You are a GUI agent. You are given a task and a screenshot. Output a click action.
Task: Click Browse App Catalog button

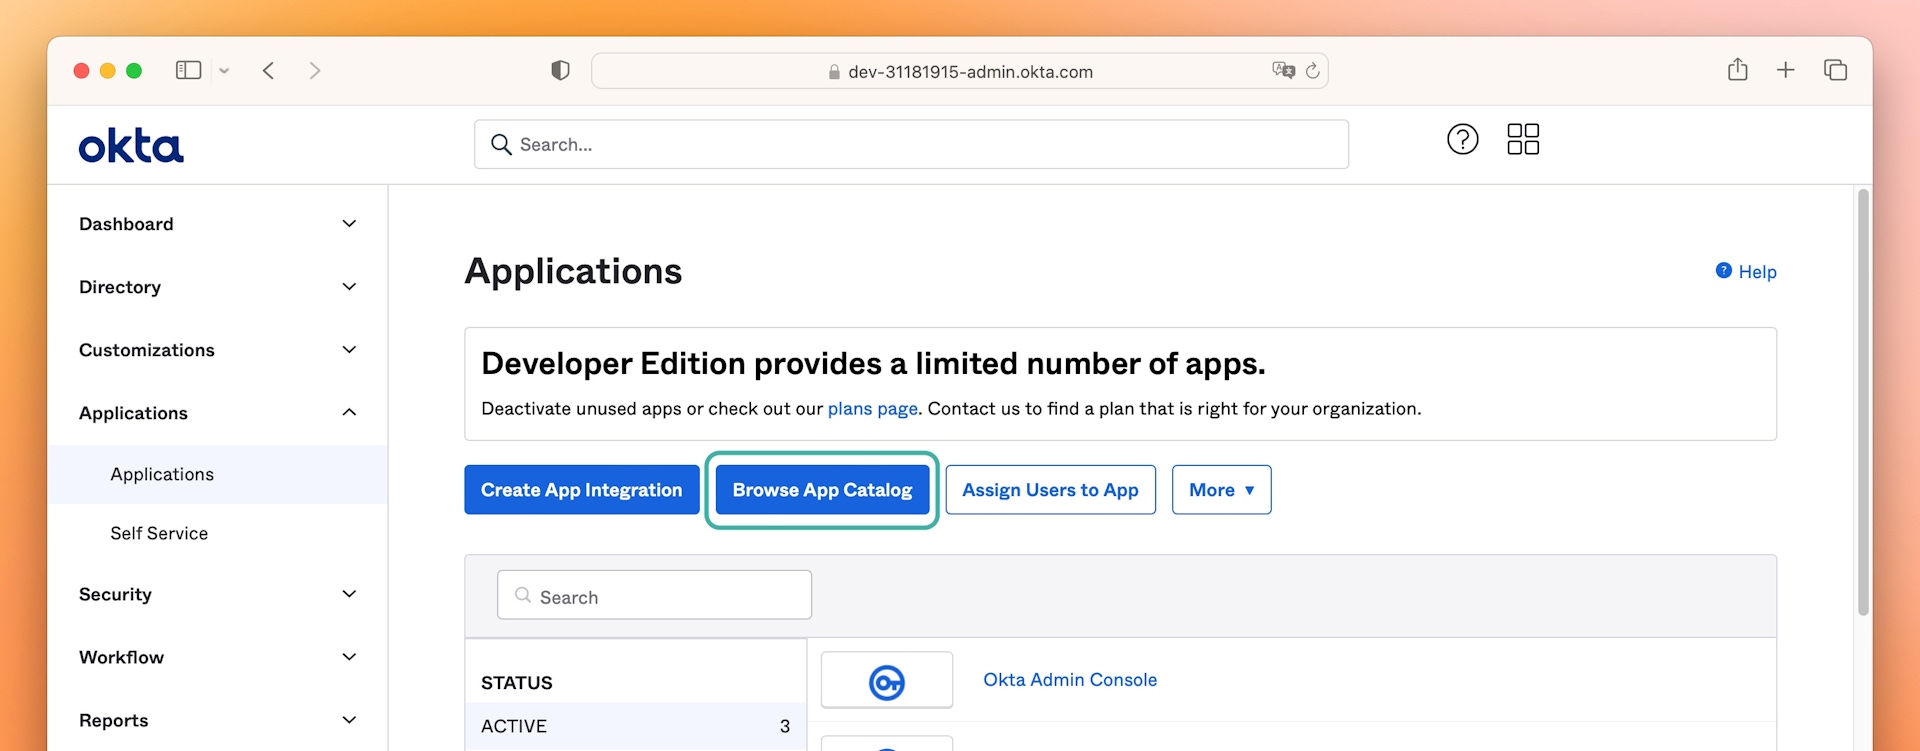click(x=822, y=490)
